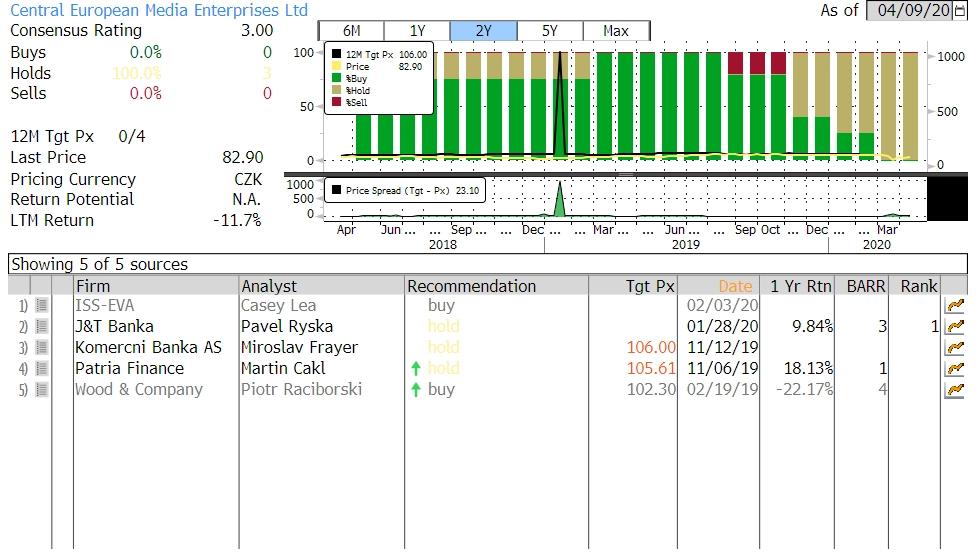
Task: Select Komercni Banka AS firm row
Action: [x=148, y=347]
